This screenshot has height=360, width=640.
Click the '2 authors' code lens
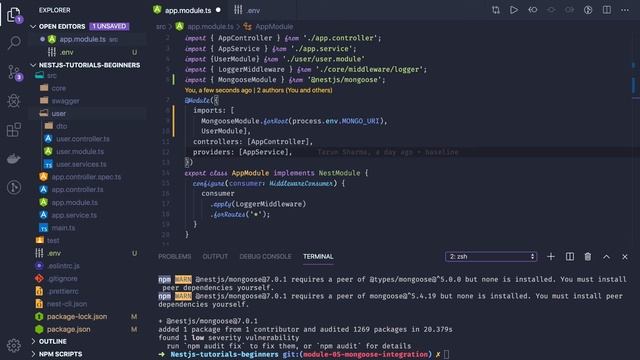point(294,90)
